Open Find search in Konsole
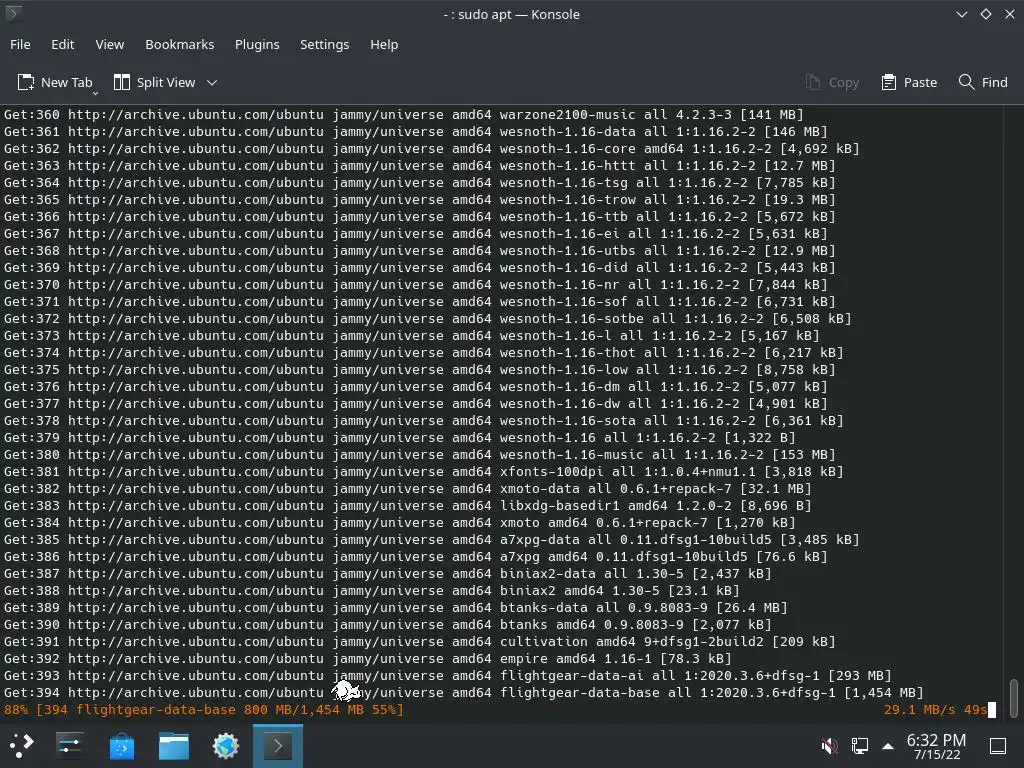 coord(983,82)
